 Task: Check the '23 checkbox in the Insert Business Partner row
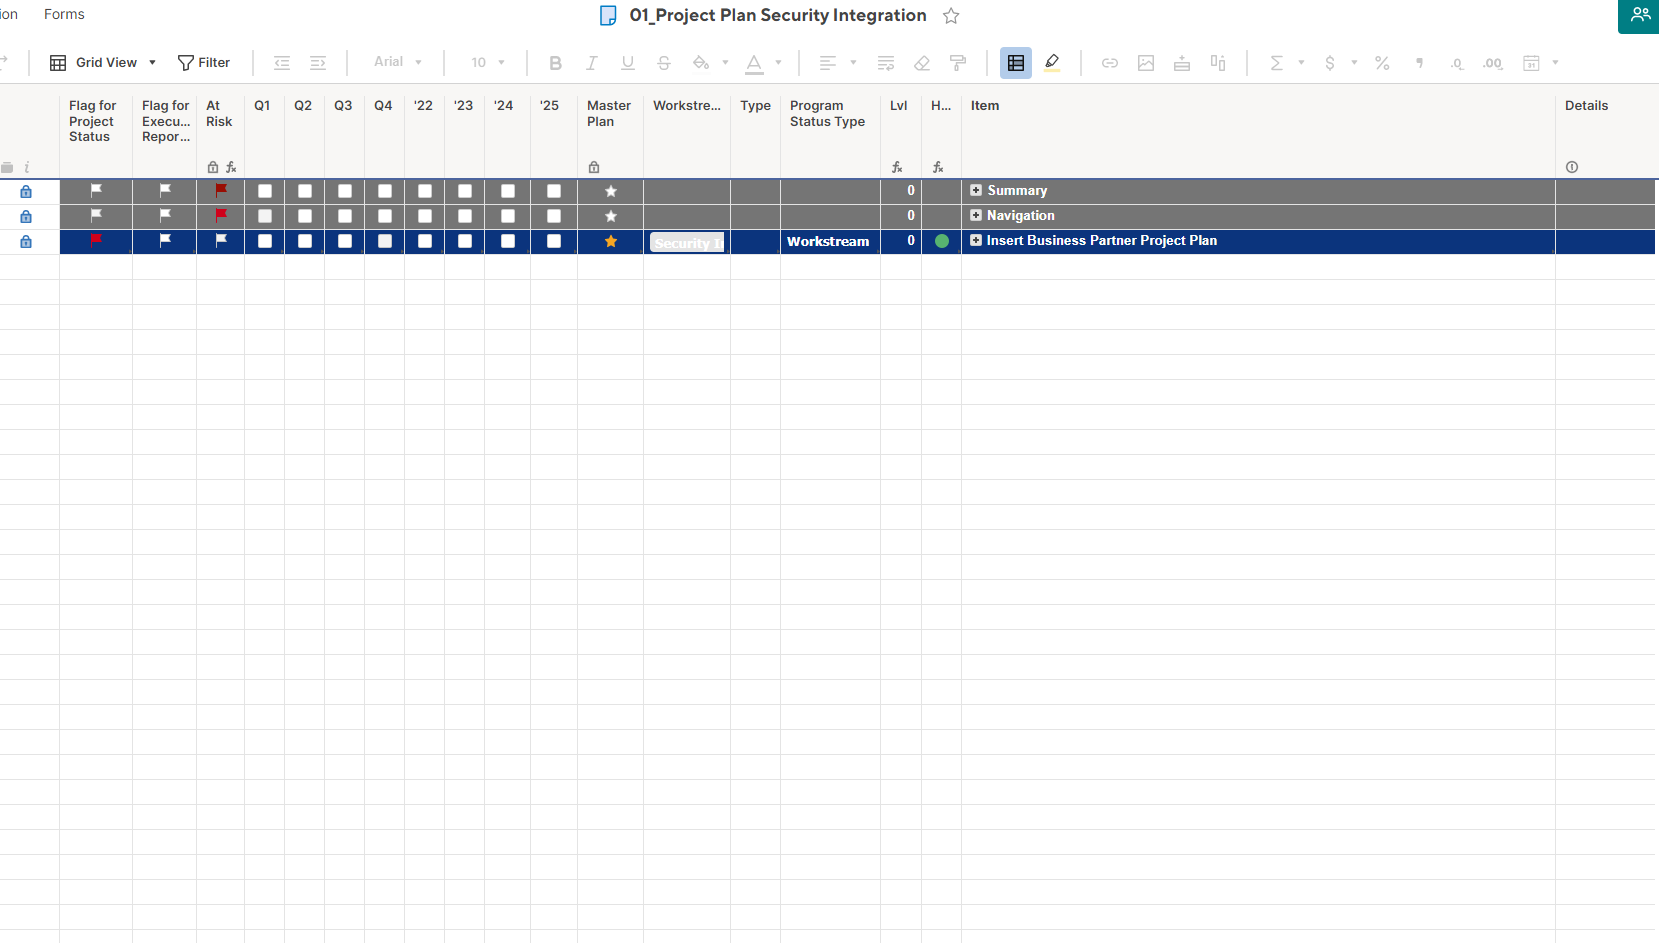[465, 241]
